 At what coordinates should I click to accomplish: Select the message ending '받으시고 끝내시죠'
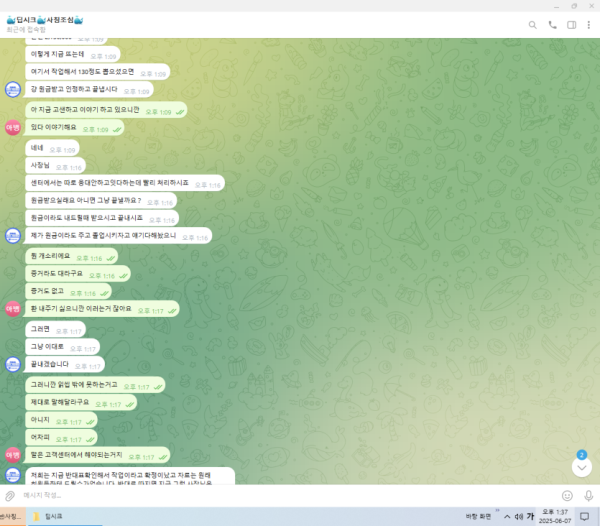pos(102,218)
